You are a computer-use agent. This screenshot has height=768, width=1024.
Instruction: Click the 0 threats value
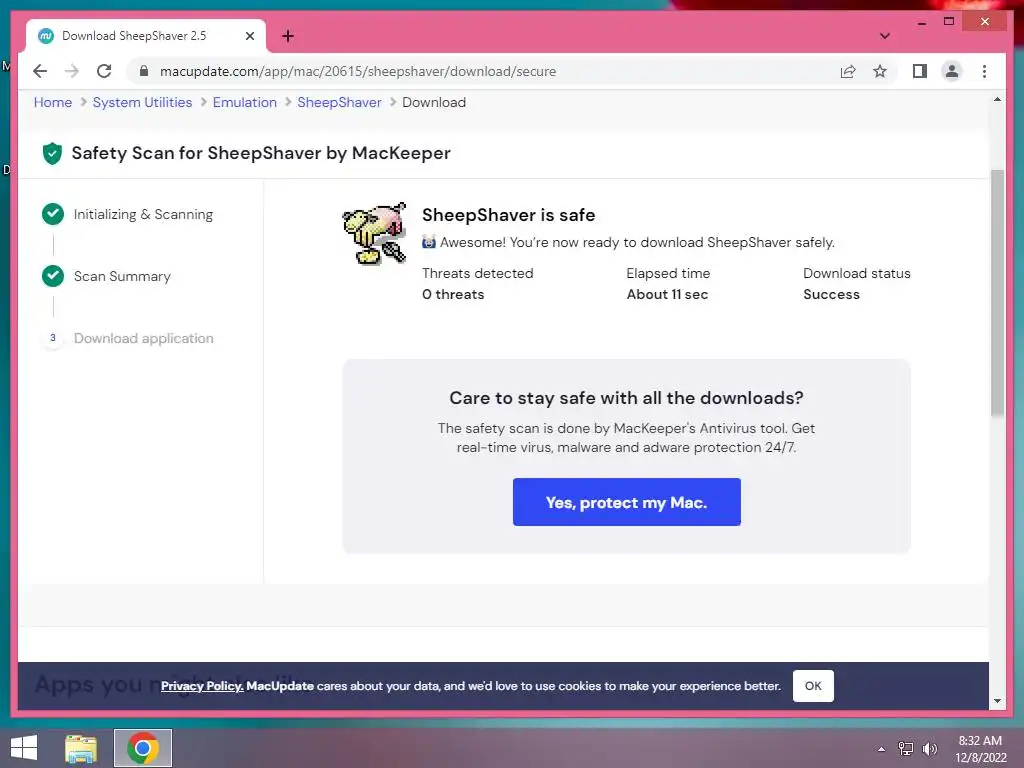tap(453, 295)
